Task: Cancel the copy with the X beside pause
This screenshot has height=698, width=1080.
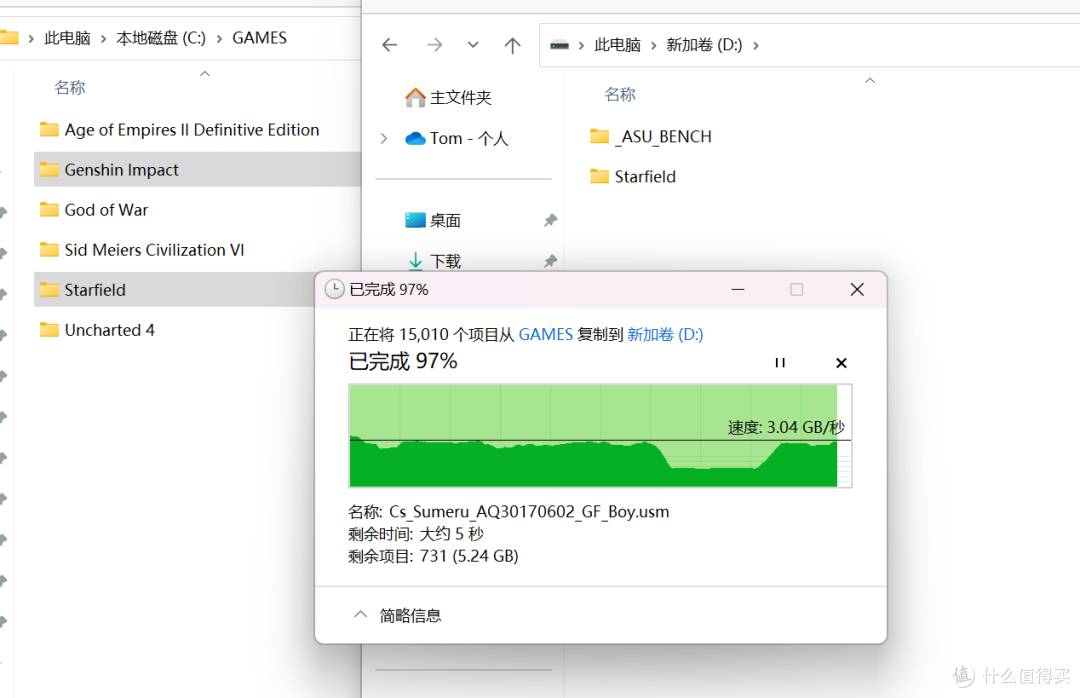Action: pyautogui.click(x=841, y=363)
